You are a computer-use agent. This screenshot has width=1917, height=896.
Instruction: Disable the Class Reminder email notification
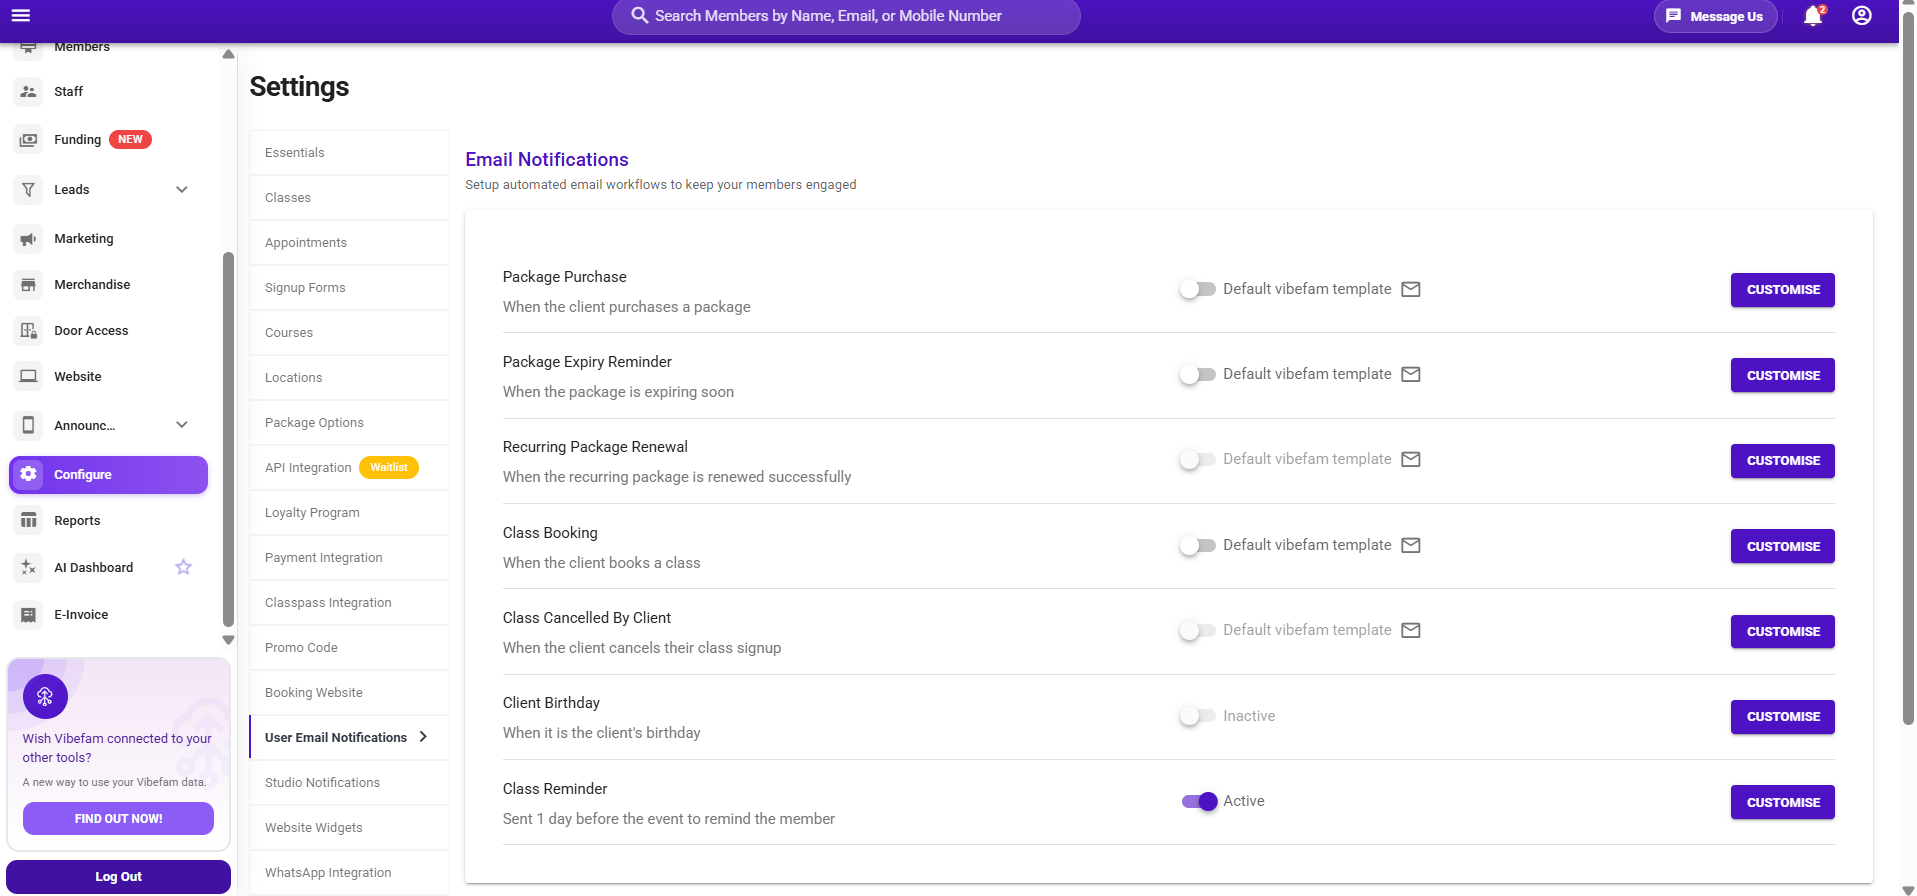[x=1199, y=801]
